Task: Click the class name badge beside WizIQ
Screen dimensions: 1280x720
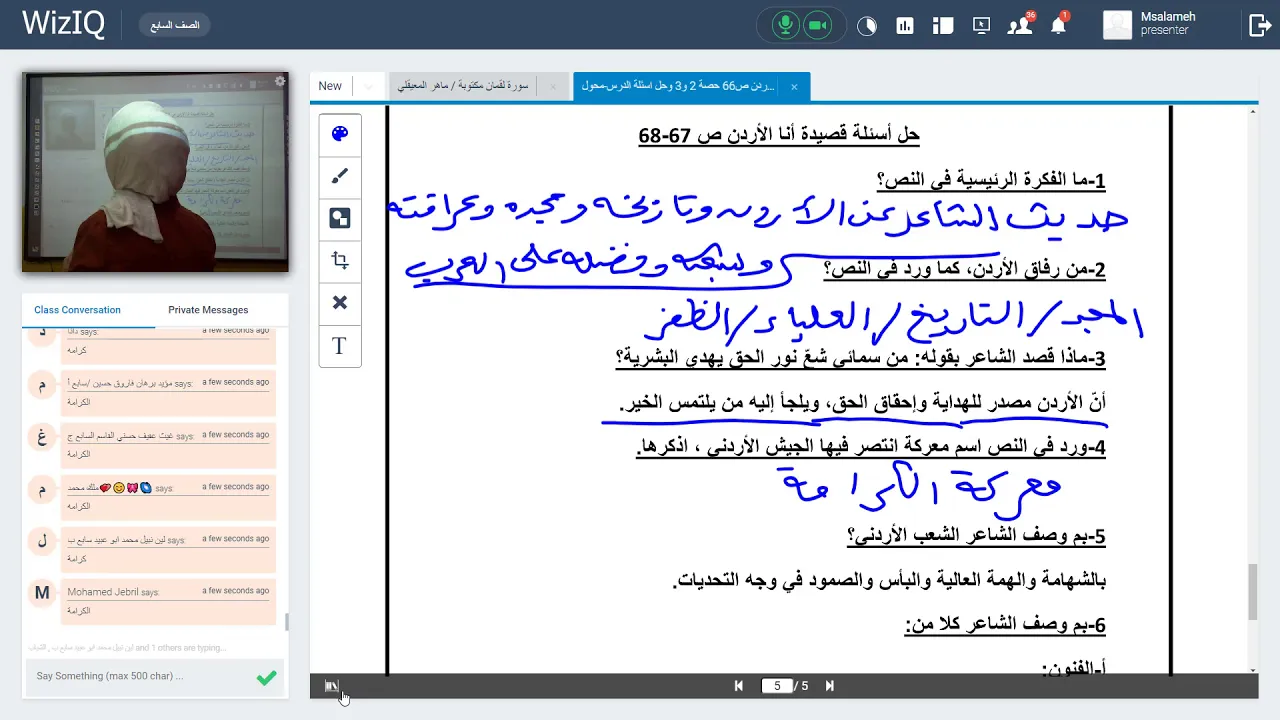Action: coord(175,25)
